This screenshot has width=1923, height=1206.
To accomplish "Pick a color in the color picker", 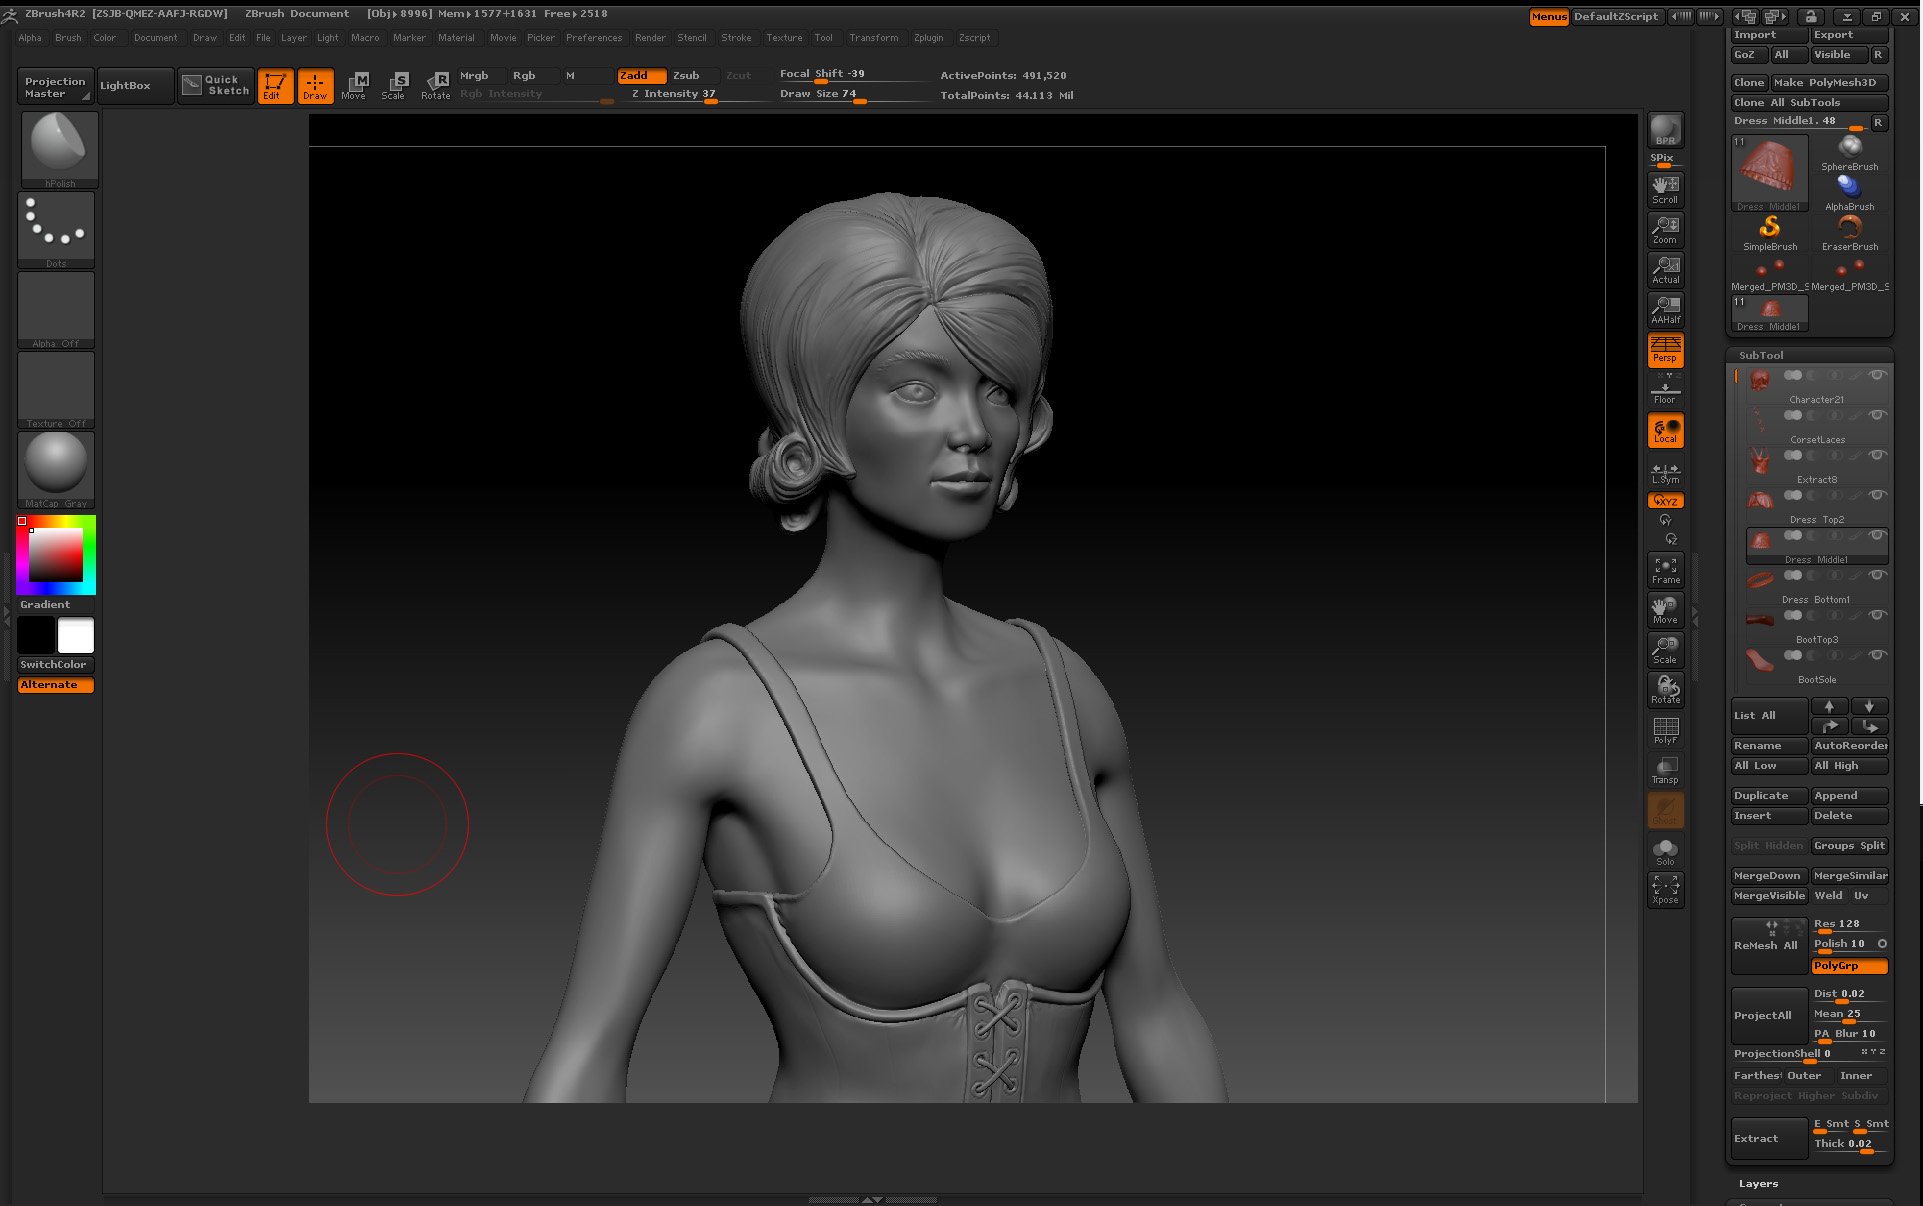I will tap(56, 555).
